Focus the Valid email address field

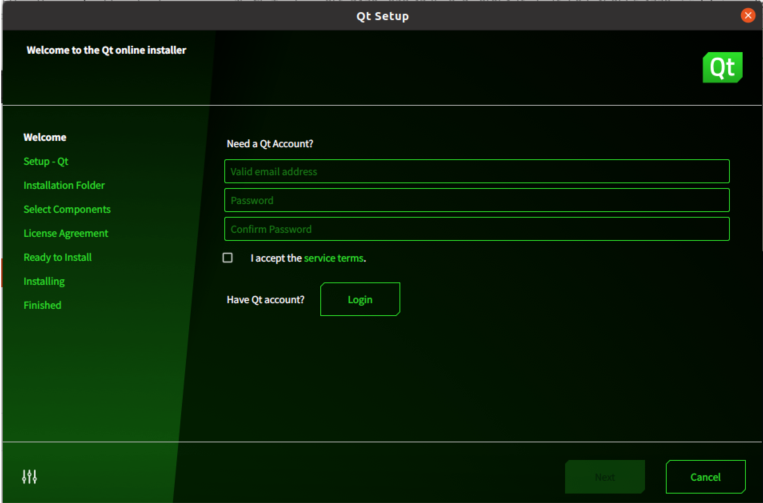pyautogui.click(x=477, y=171)
